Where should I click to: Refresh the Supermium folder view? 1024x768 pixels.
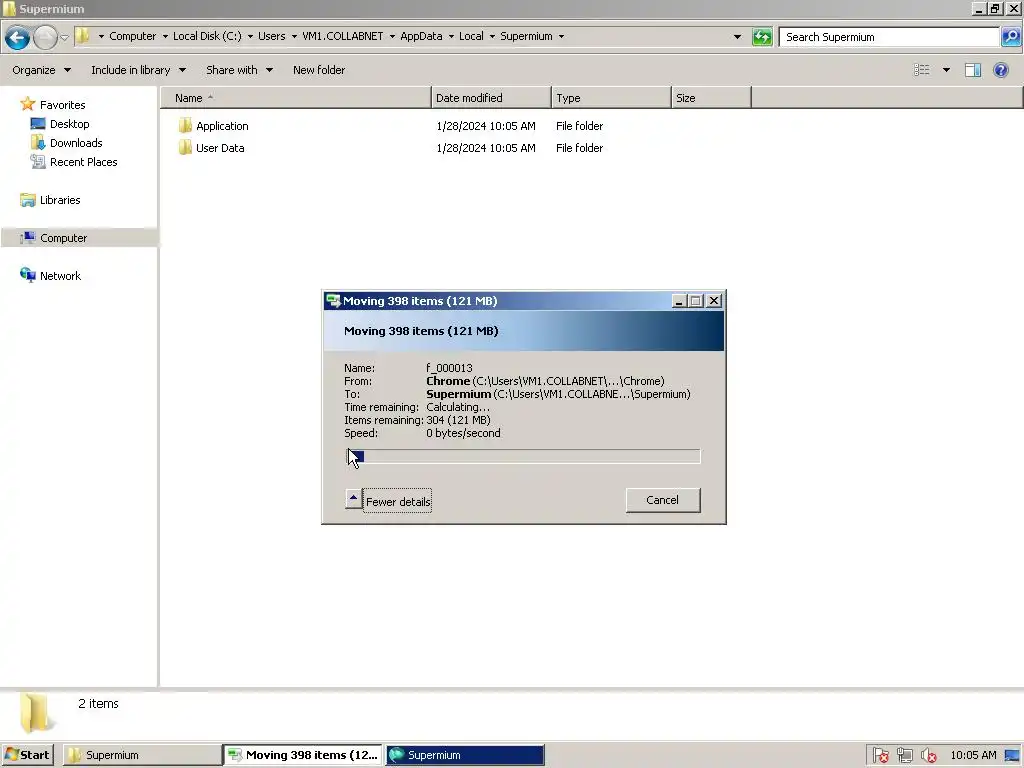tap(762, 37)
